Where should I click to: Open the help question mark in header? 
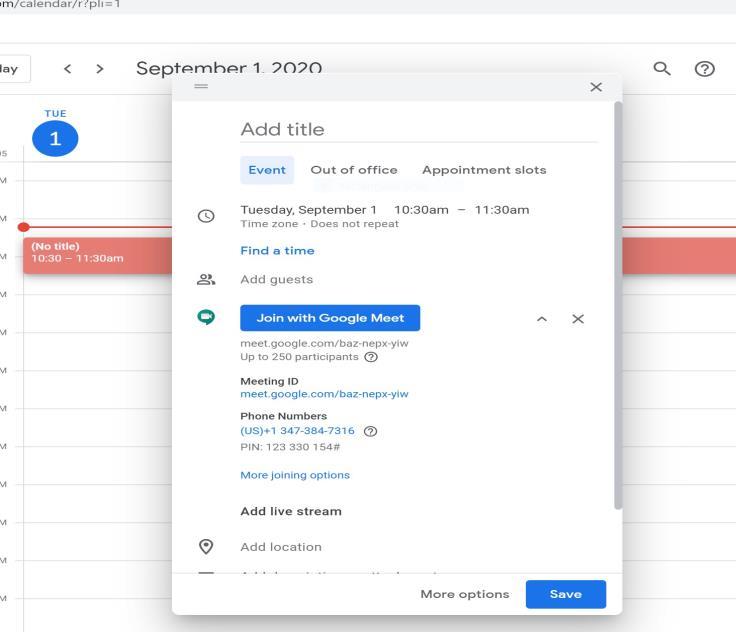(x=705, y=69)
